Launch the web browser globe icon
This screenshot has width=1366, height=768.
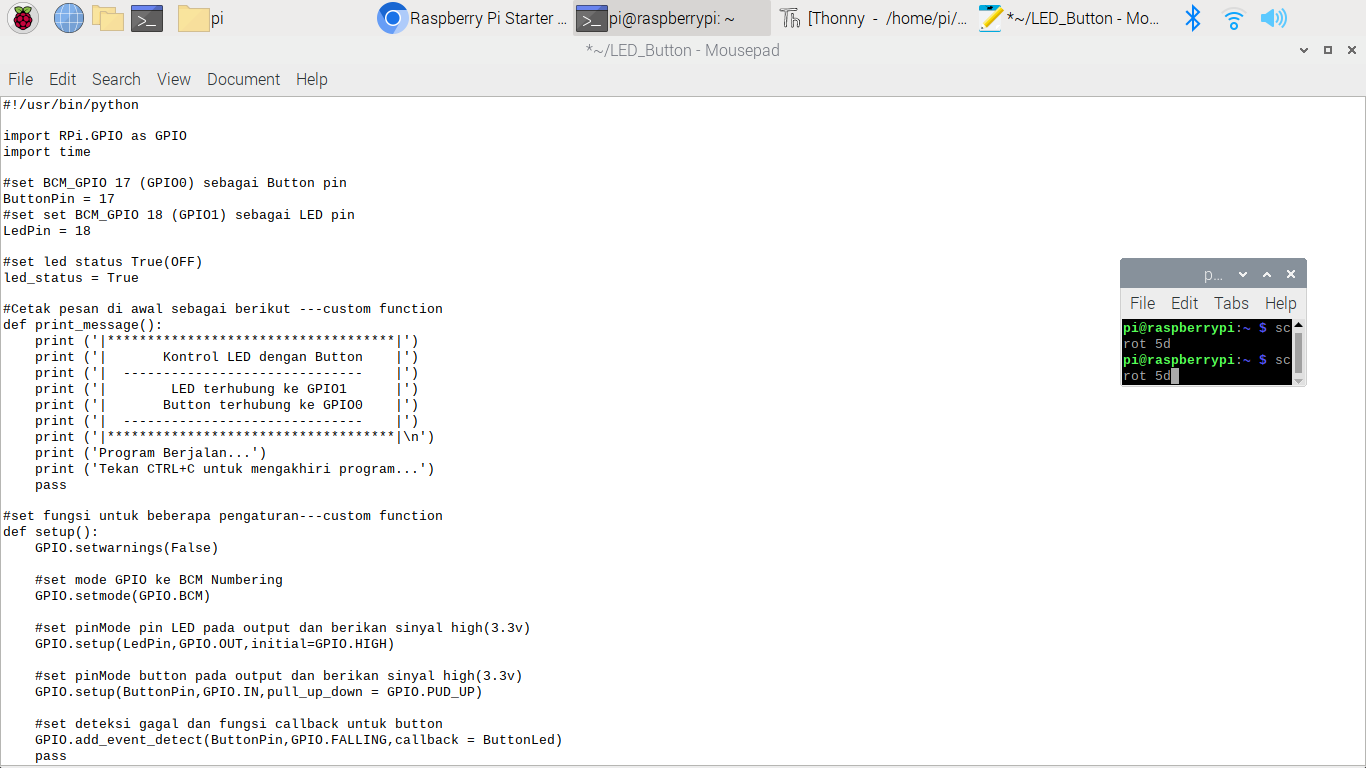point(69,18)
